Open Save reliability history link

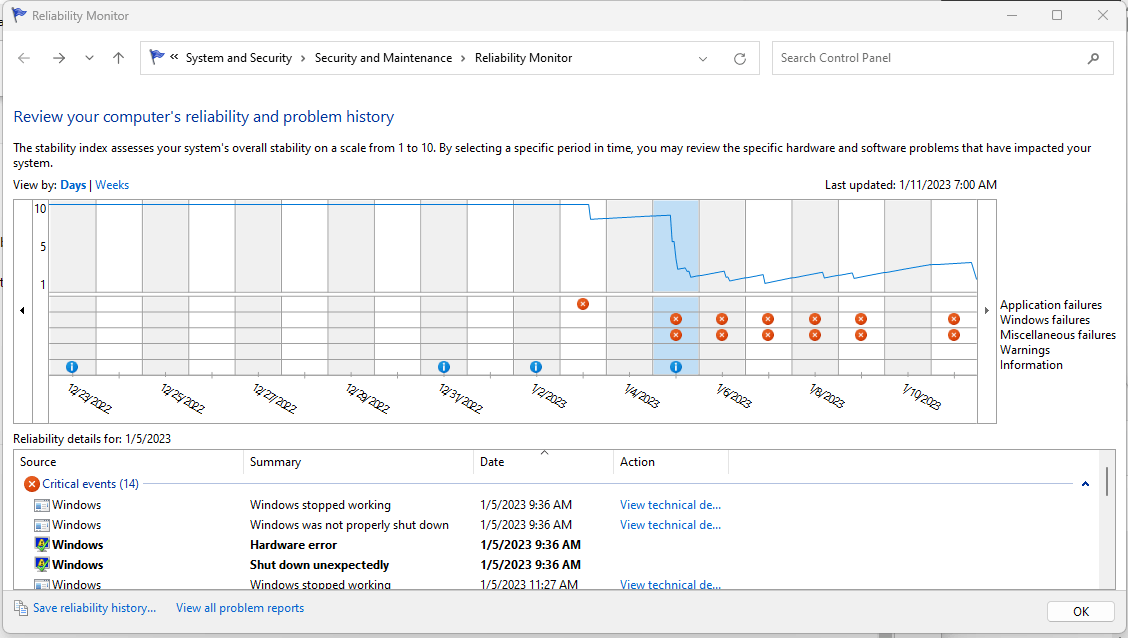(x=94, y=608)
